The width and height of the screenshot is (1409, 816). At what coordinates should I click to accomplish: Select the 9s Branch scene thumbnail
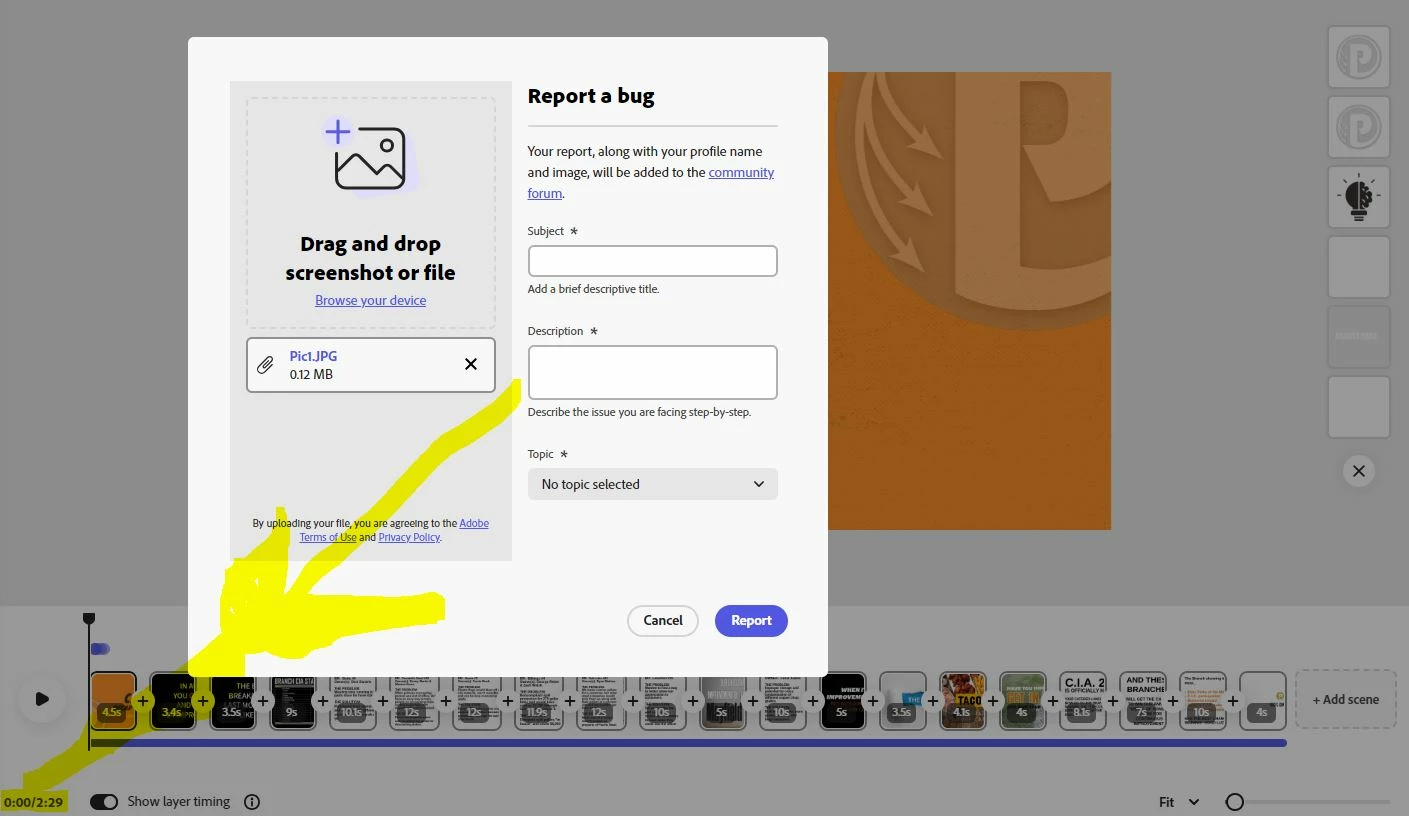[293, 700]
